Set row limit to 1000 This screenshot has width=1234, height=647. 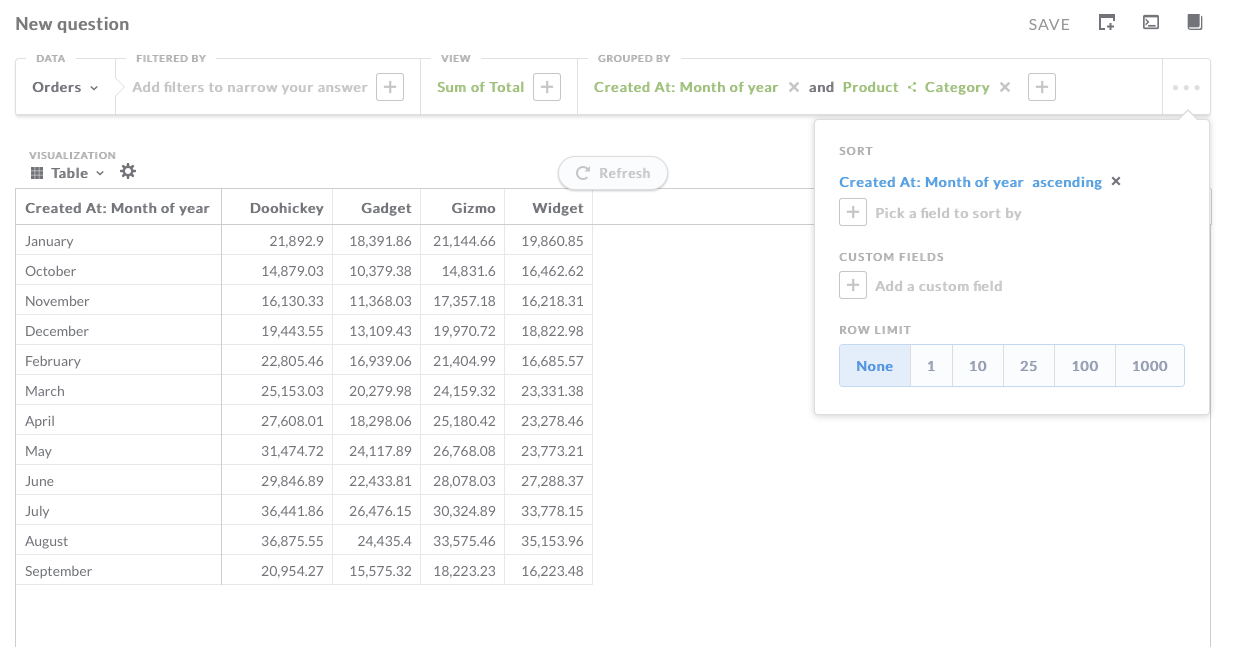coord(1149,366)
